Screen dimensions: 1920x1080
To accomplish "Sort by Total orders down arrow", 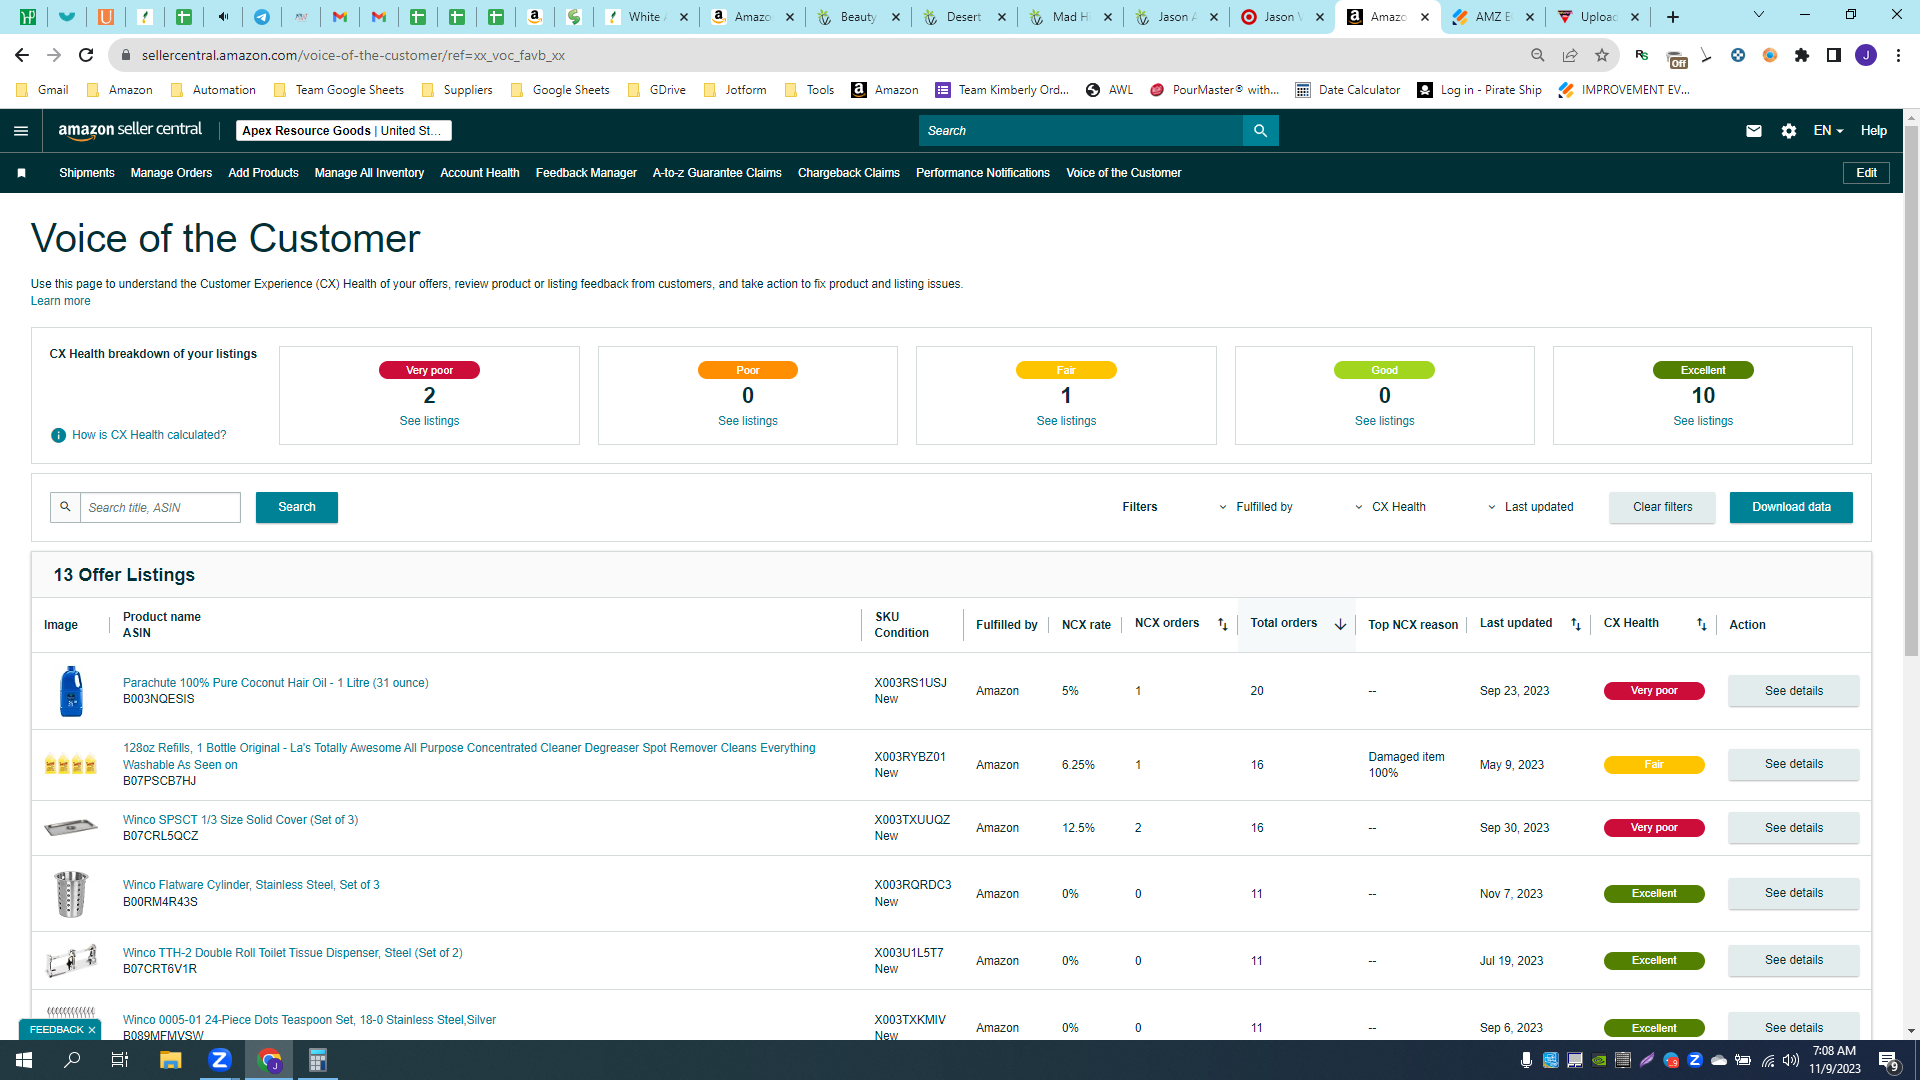I will pyautogui.click(x=1340, y=624).
